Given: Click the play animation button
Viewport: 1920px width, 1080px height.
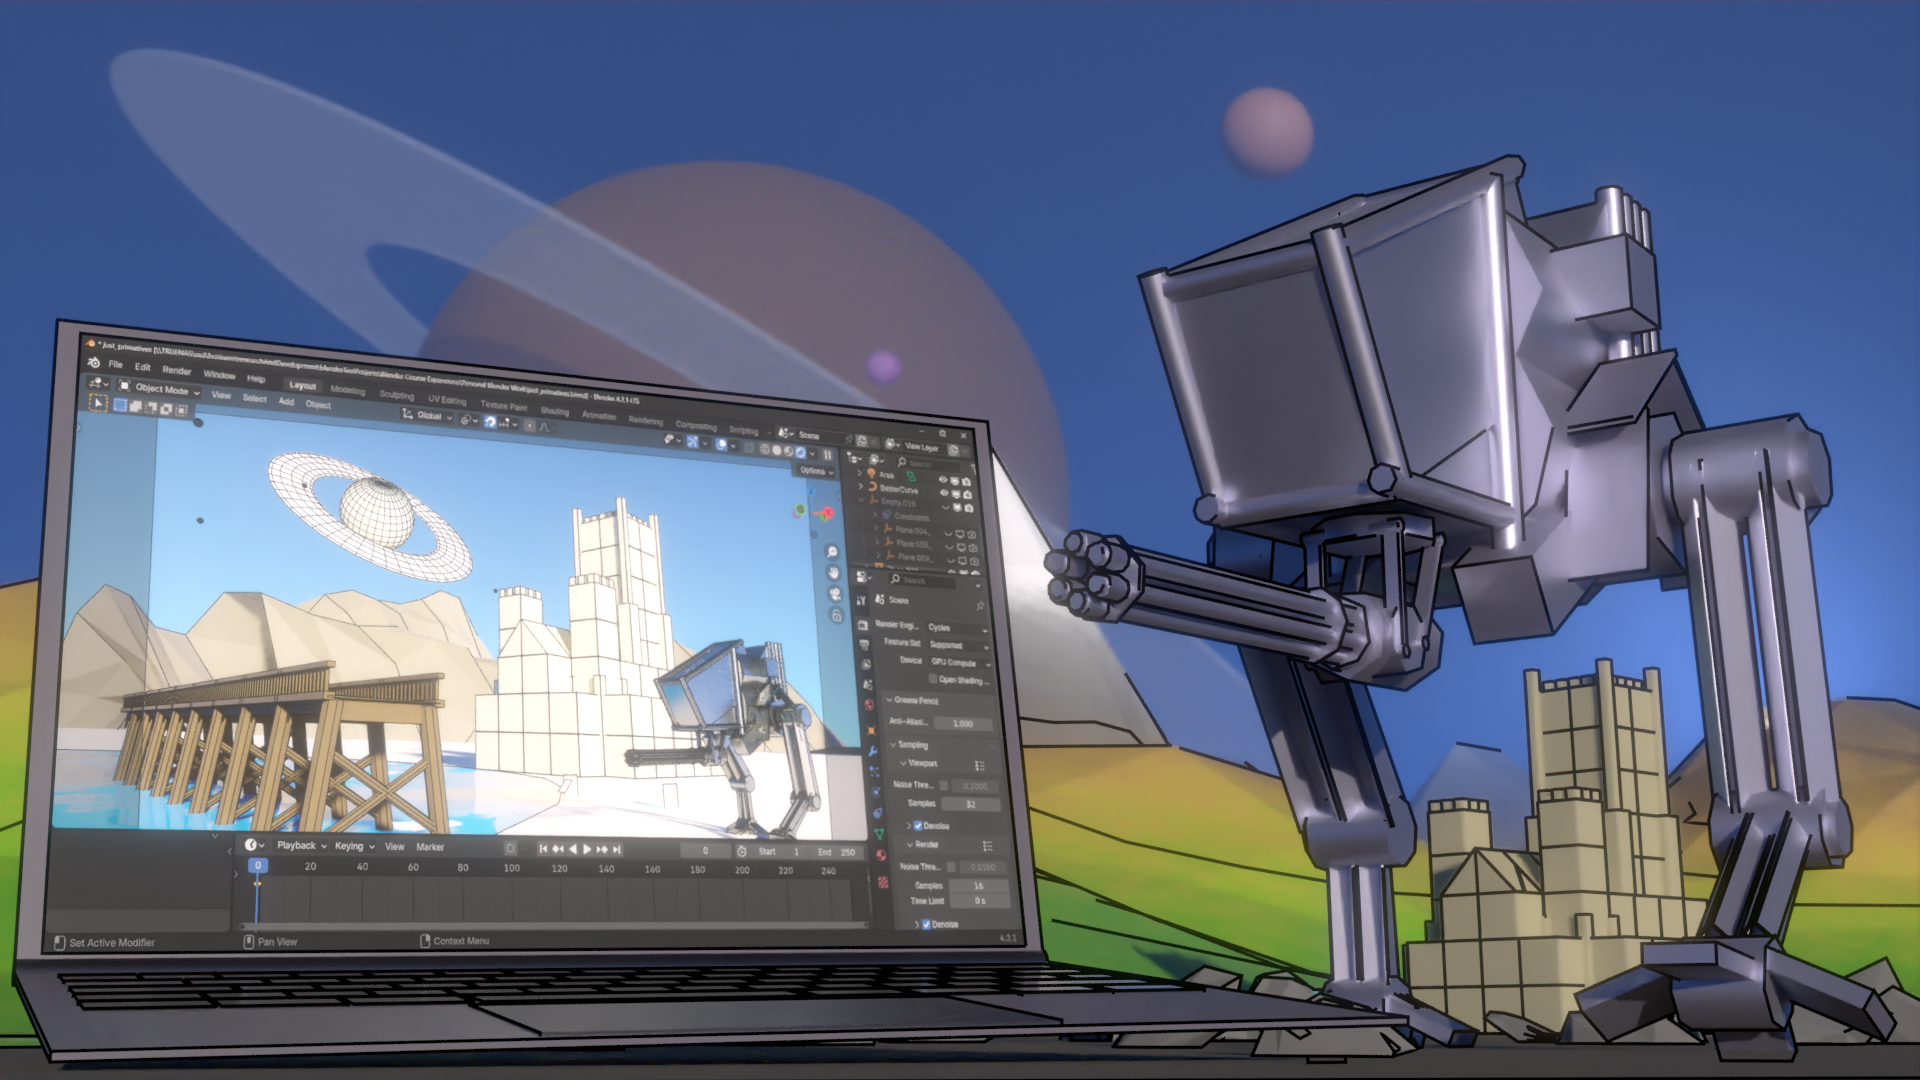Looking at the screenshot, I should click(587, 849).
